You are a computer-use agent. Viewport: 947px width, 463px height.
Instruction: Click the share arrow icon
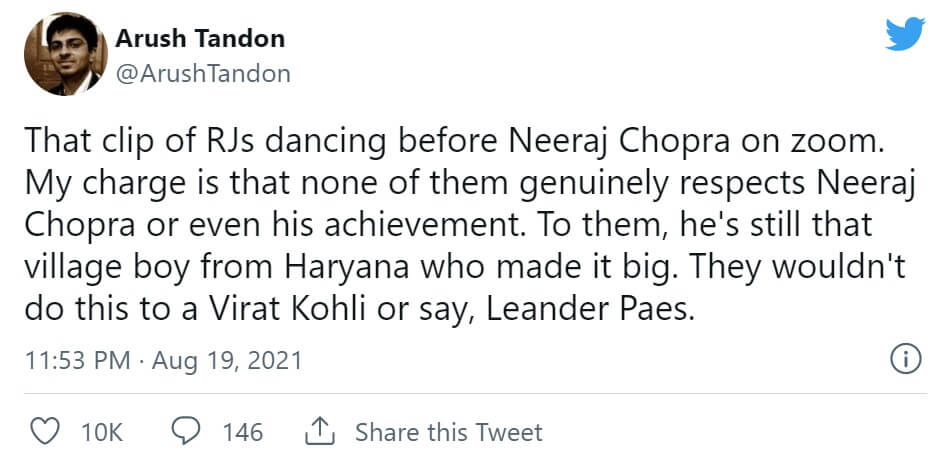[318, 432]
